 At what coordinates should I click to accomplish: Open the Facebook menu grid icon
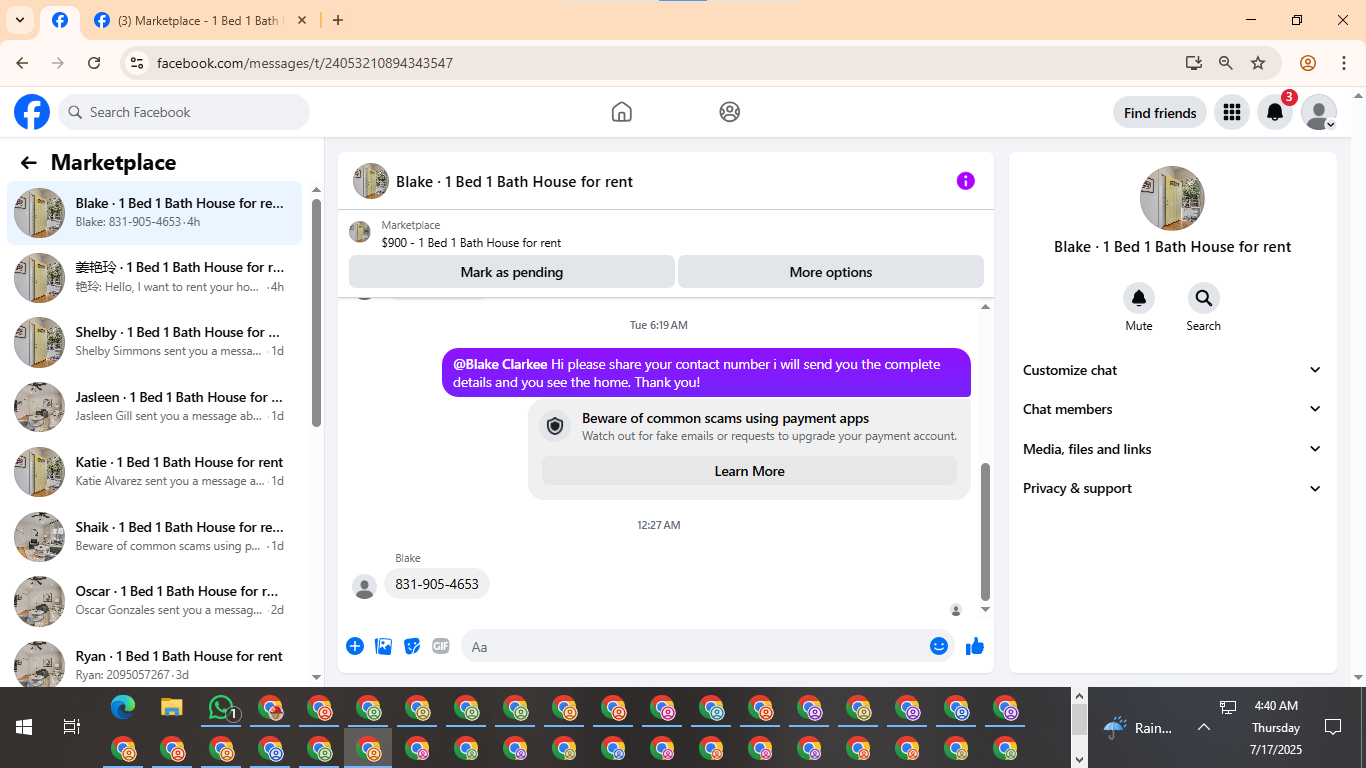1232,112
